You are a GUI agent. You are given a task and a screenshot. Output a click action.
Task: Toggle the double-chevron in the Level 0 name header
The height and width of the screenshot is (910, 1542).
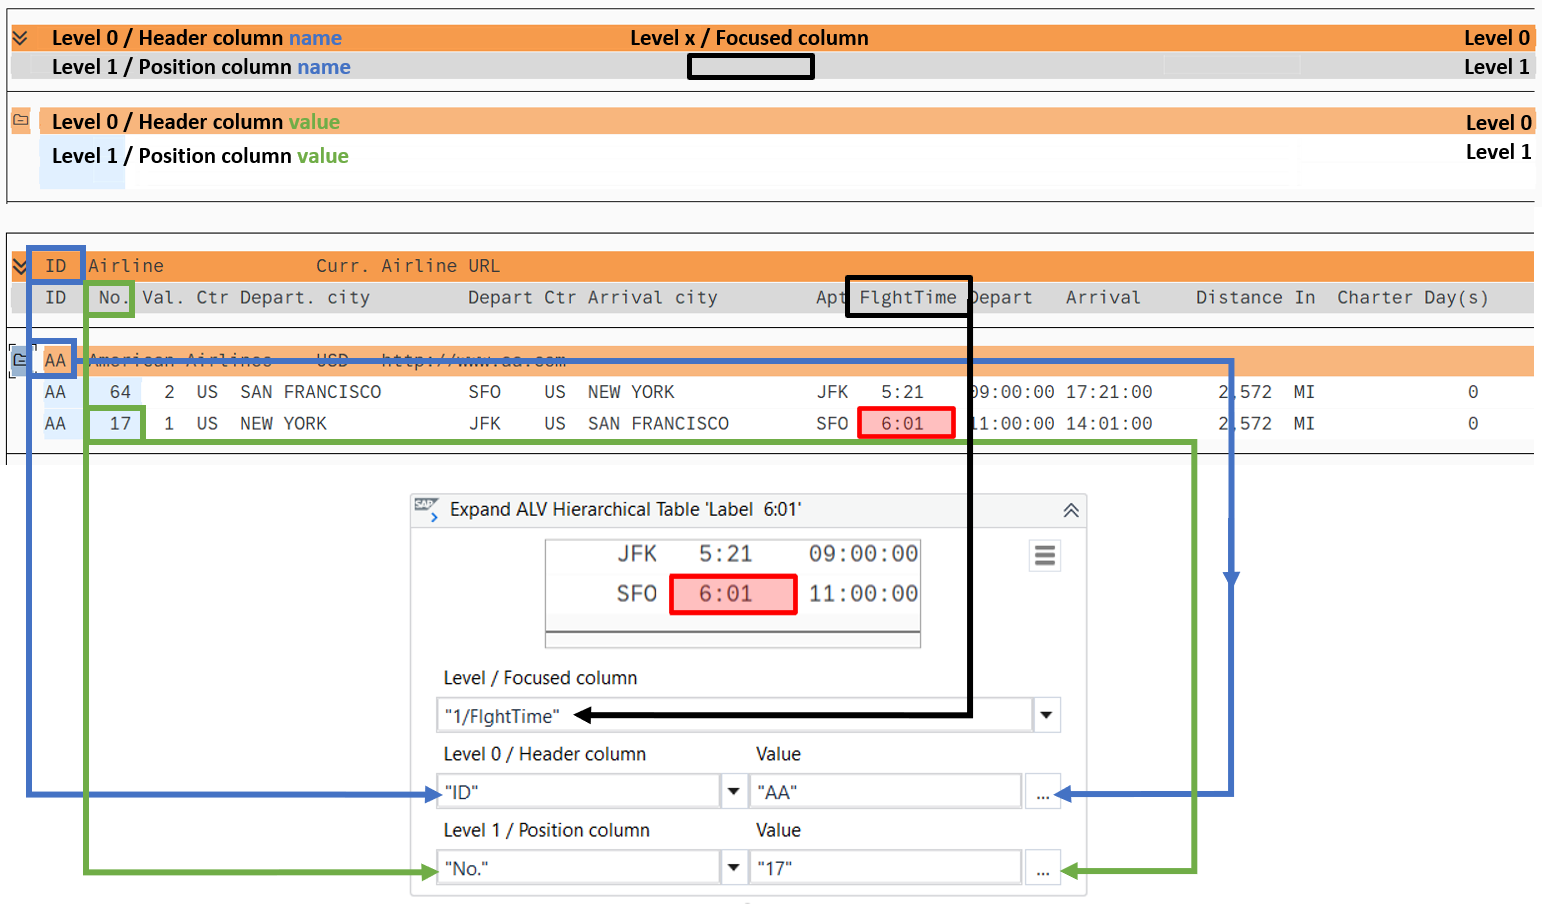[19, 38]
